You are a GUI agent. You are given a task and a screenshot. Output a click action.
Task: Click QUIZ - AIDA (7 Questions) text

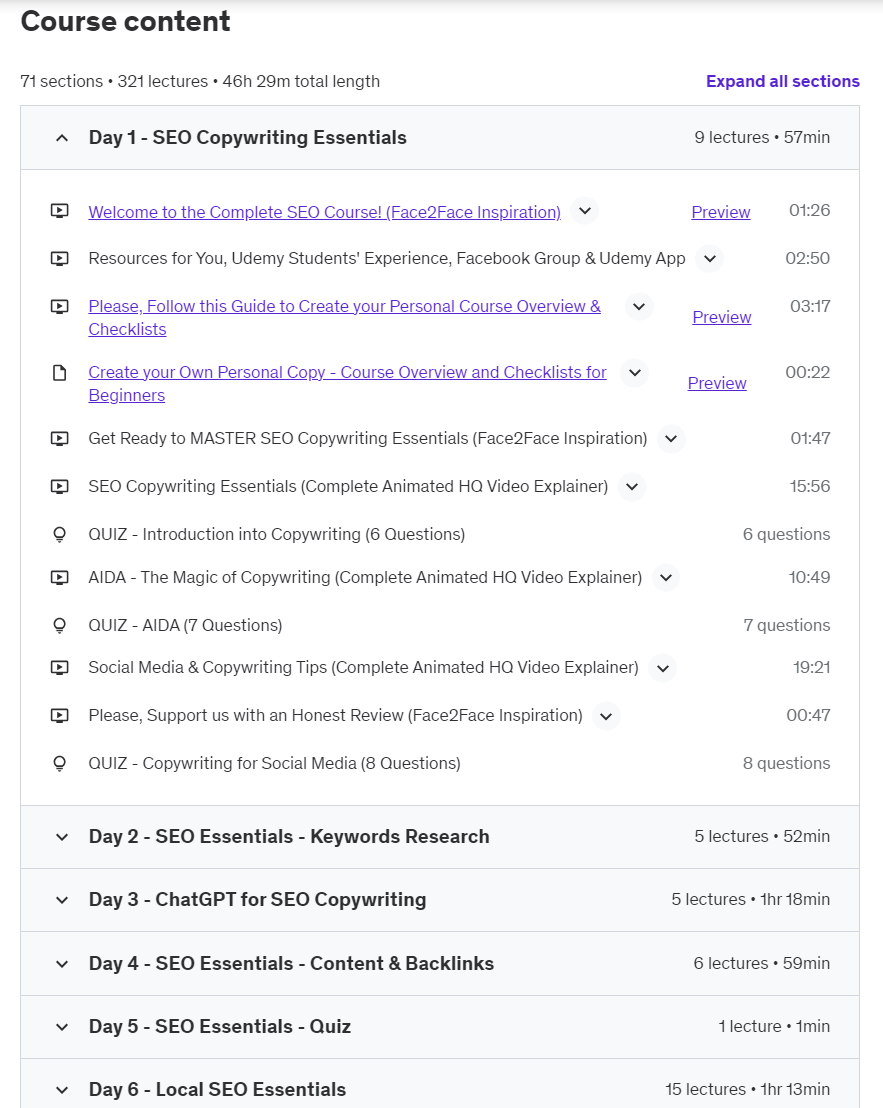185,625
